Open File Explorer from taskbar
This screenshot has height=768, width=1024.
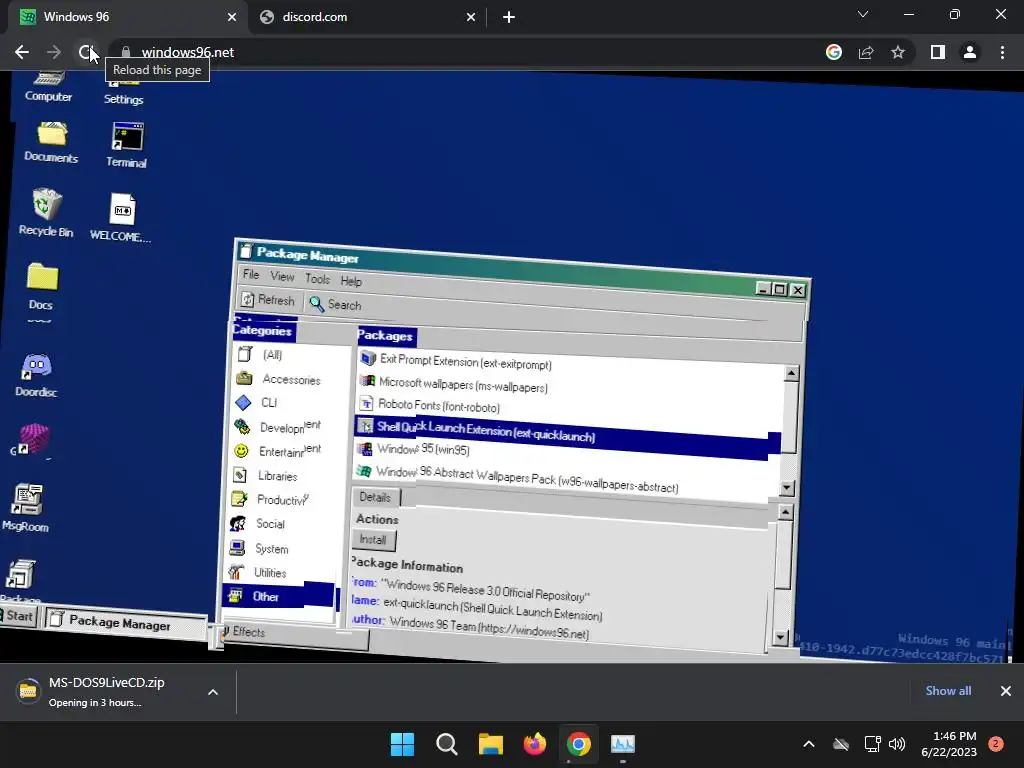pyautogui.click(x=490, y=744)
